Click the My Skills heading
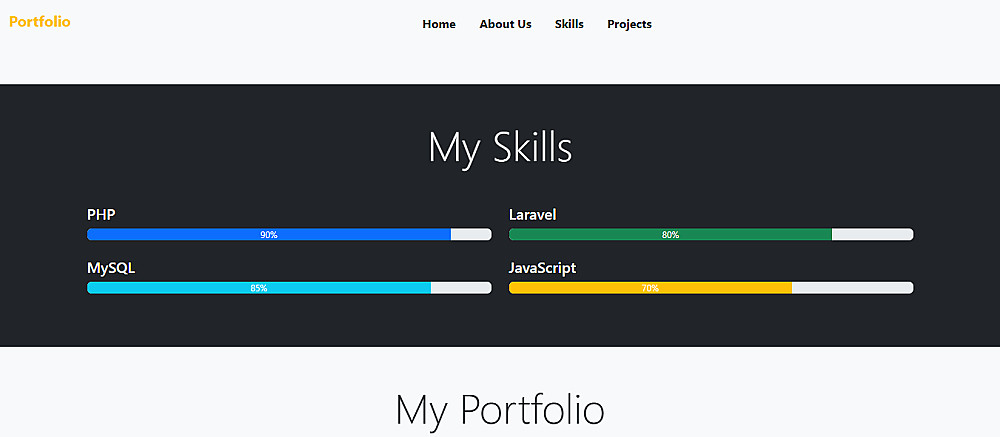1000x437 pixels. click(500, 148)
